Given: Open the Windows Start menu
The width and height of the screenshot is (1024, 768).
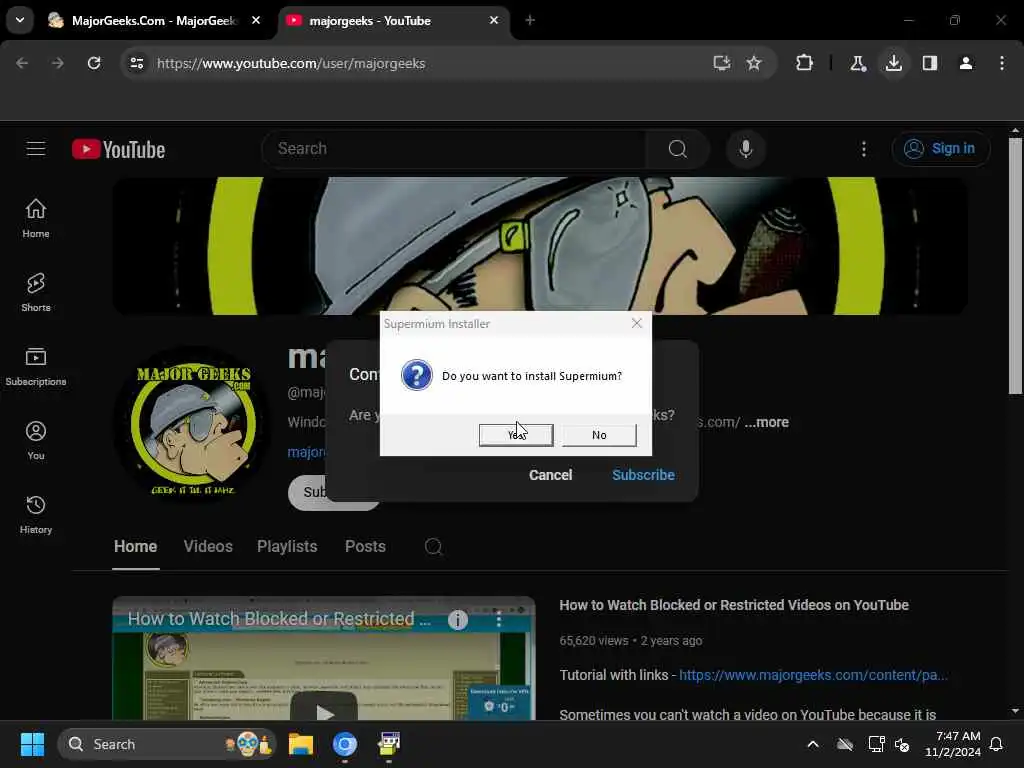Looking at the screenshot, I should (x=32, y=744).
